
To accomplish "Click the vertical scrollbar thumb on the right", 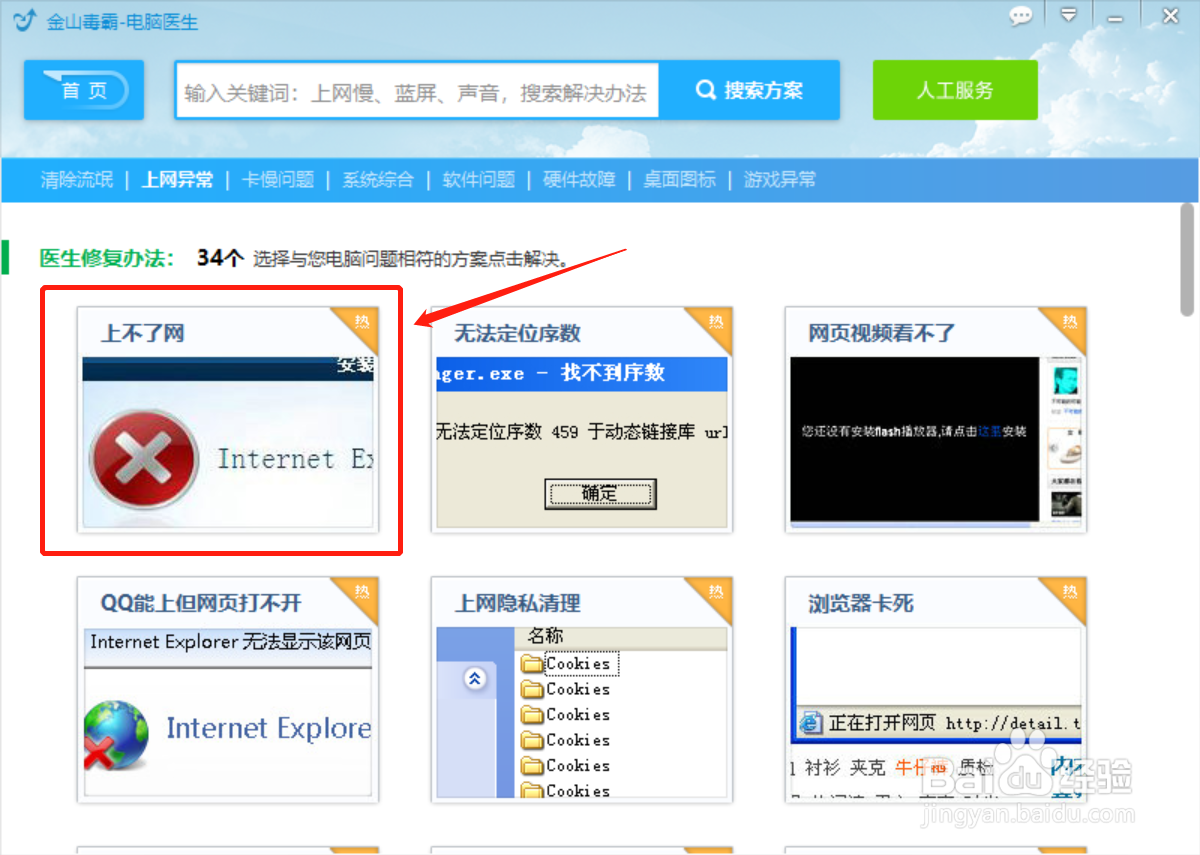I will (1187, 260).
